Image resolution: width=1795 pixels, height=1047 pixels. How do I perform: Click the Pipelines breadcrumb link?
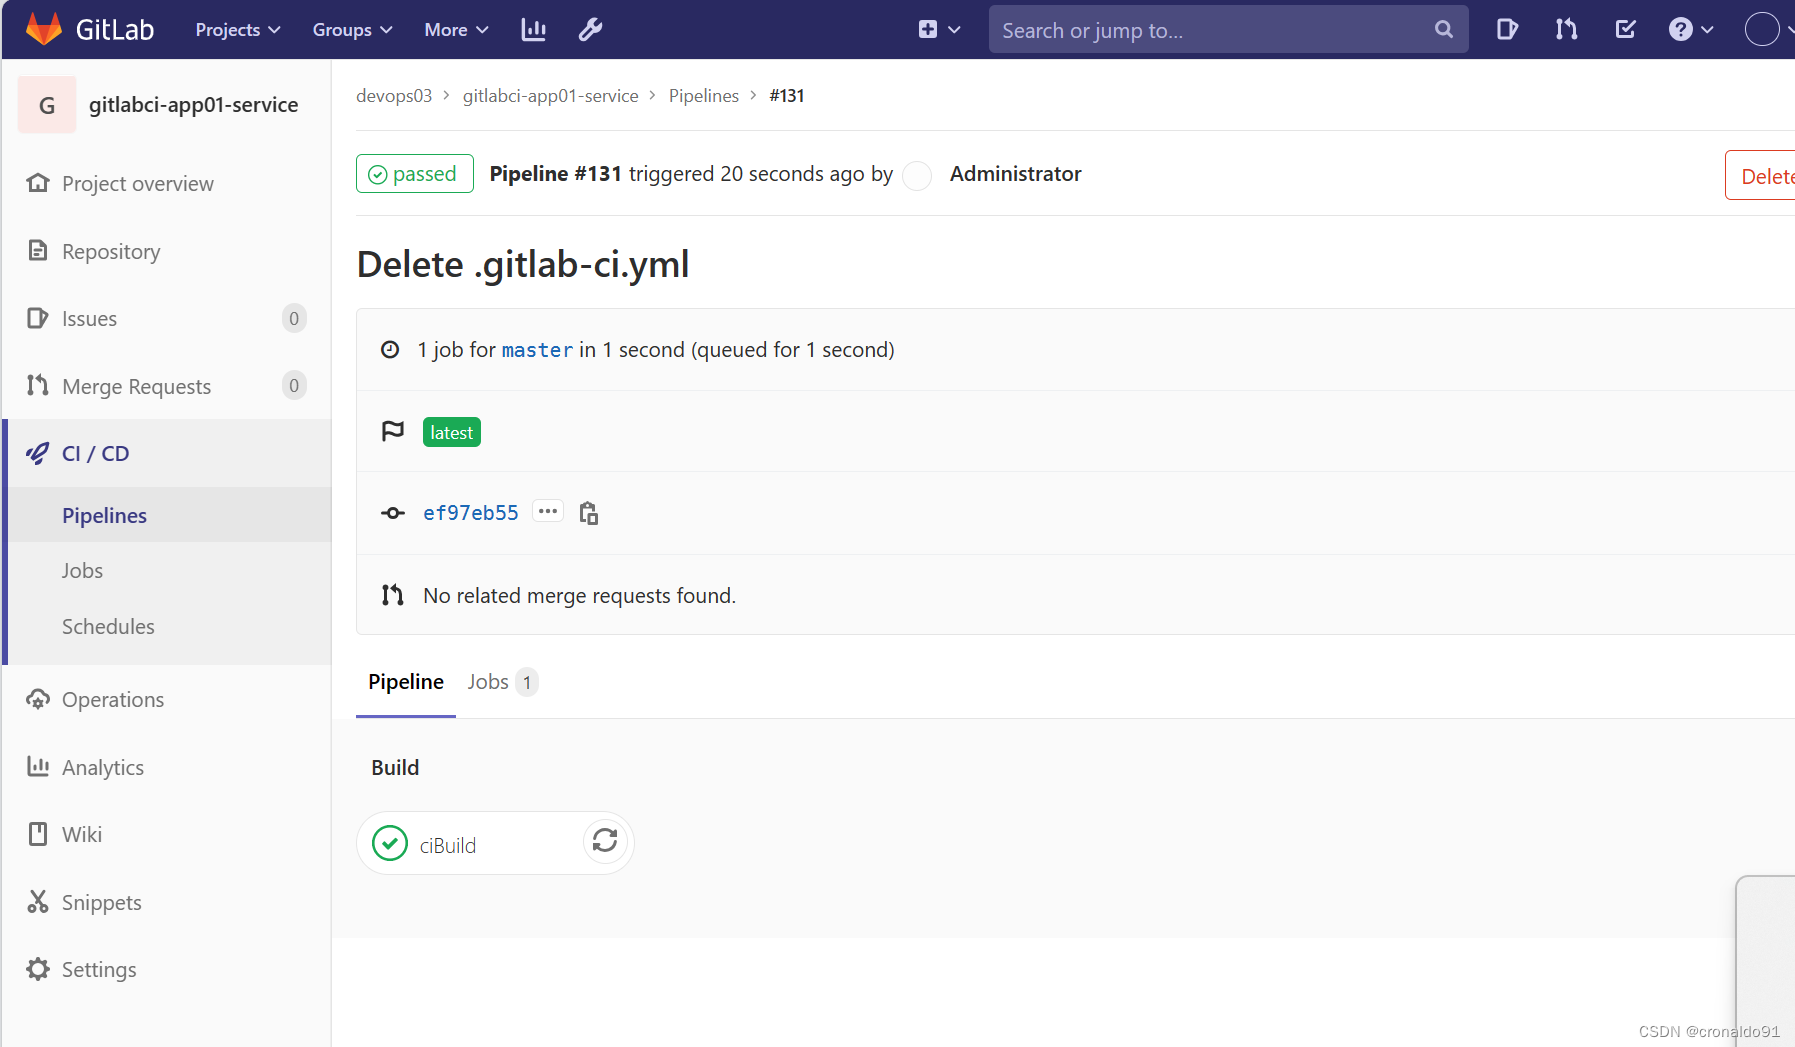pyautogui.click(x=704, y=96)
